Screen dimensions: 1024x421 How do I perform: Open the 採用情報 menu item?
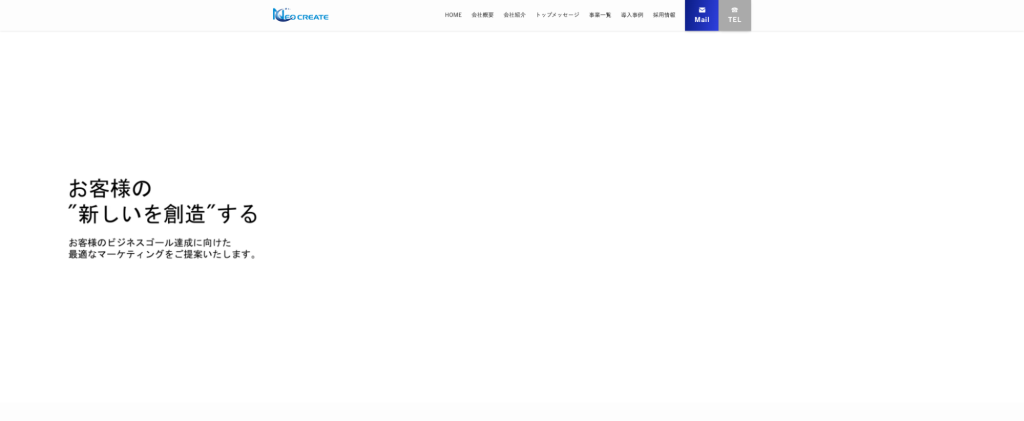pyautogui.click(x=664, y=15)
